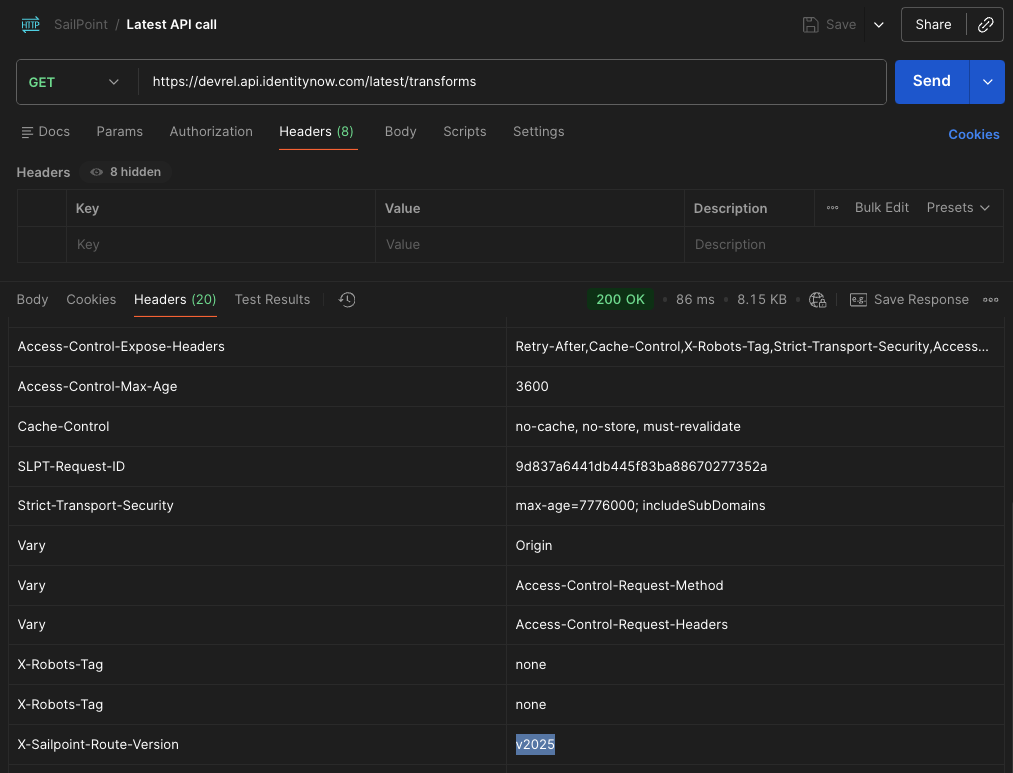This screenshot has height=773, width=1013.
Task: Open the Docs page icon
Action: 28,132
